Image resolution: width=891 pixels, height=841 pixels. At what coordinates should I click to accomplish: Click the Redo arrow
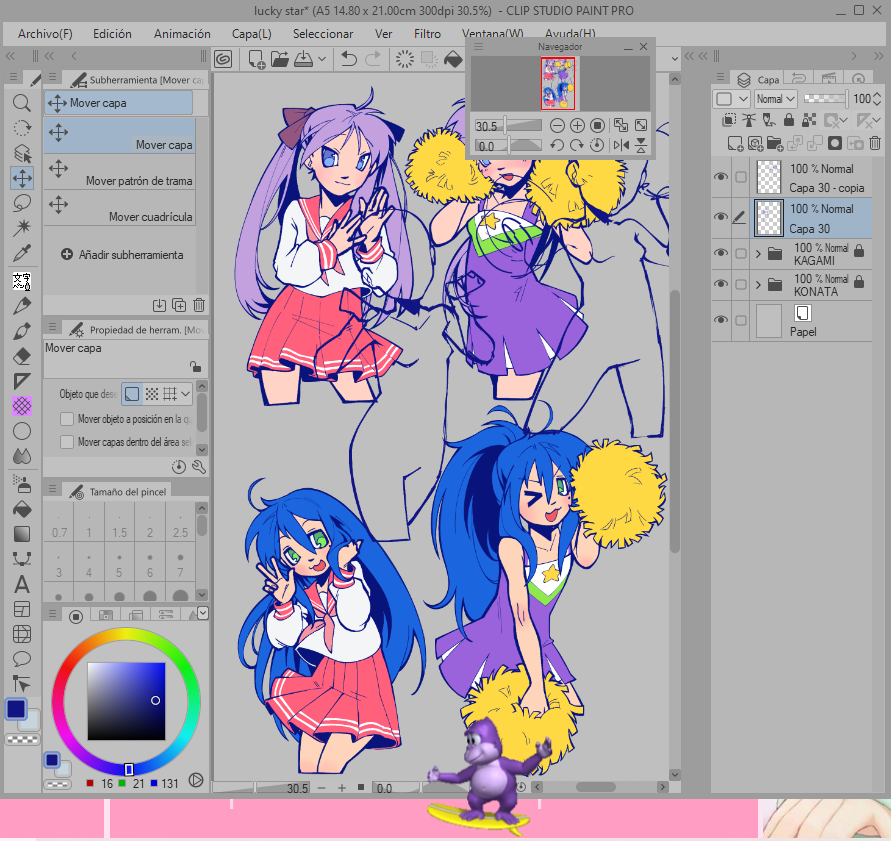373,59
